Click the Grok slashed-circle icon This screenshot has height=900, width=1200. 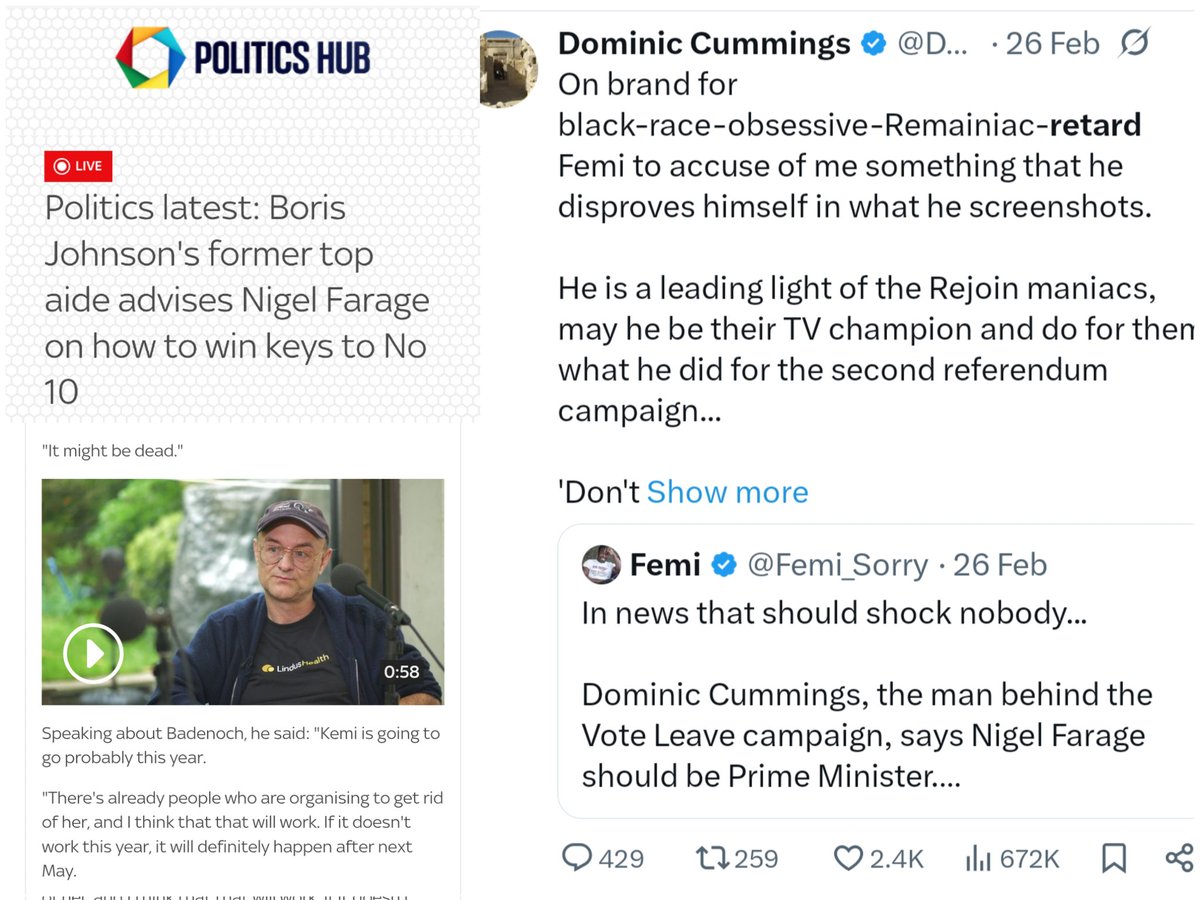(x=1135, y=43)
